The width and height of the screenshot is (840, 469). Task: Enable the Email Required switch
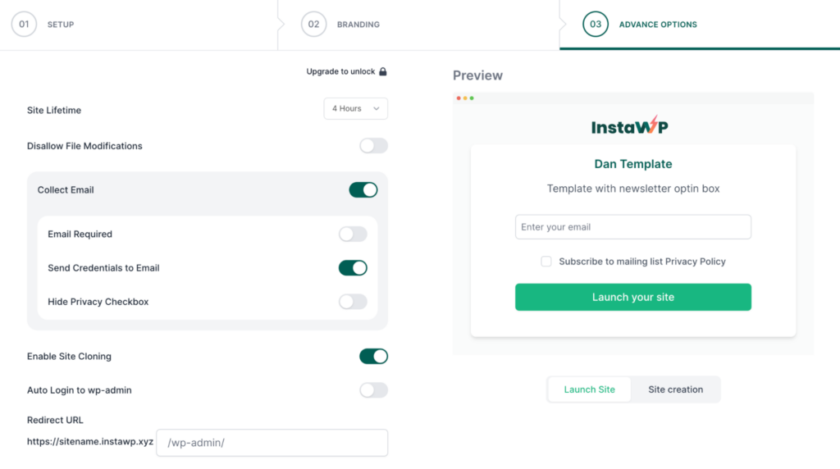tap(352, 234)
